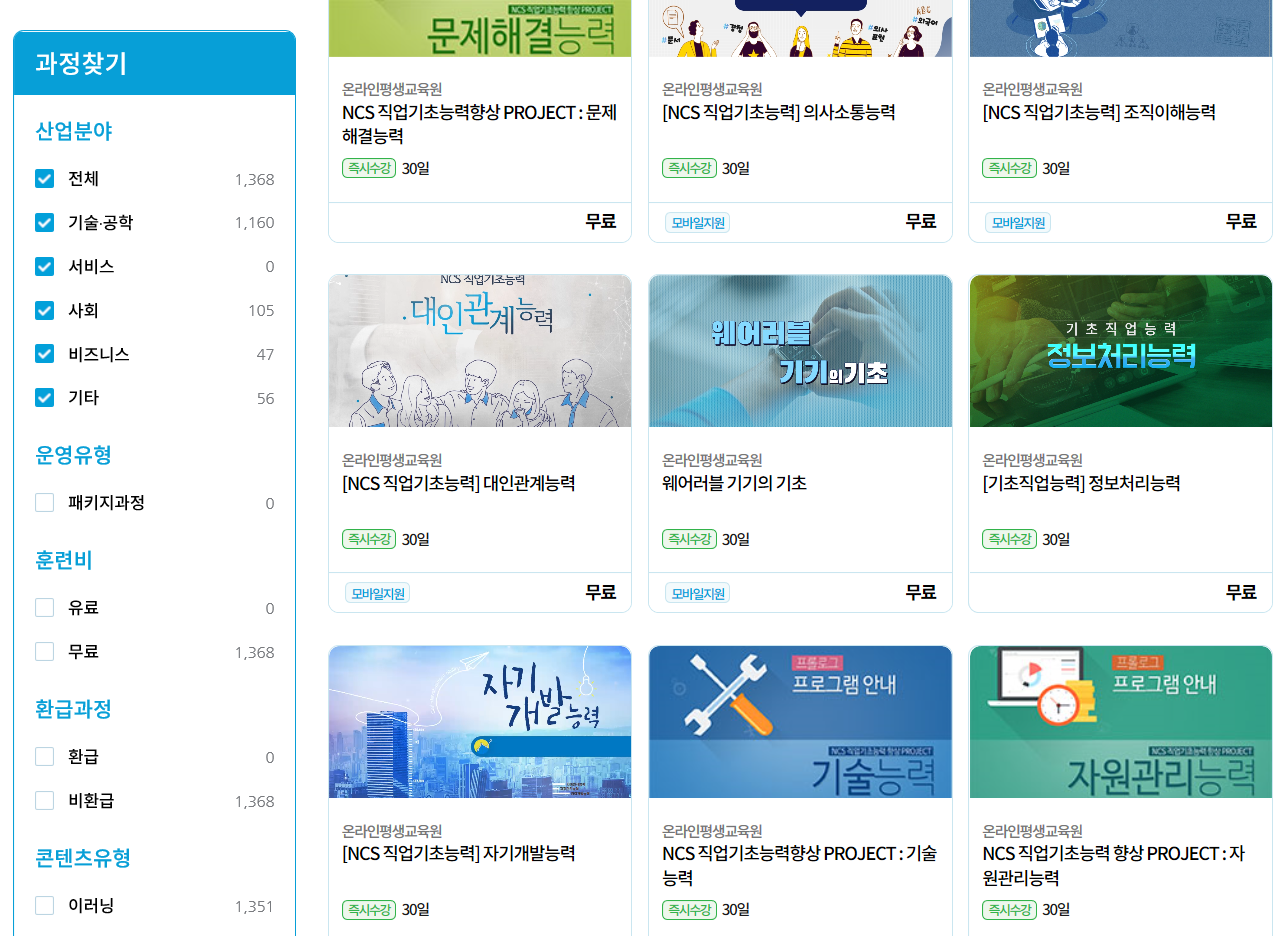Open the 기술능력 course thumbnail
Image resolution: width=1284 pixels, height=936 pixels.
800,722
